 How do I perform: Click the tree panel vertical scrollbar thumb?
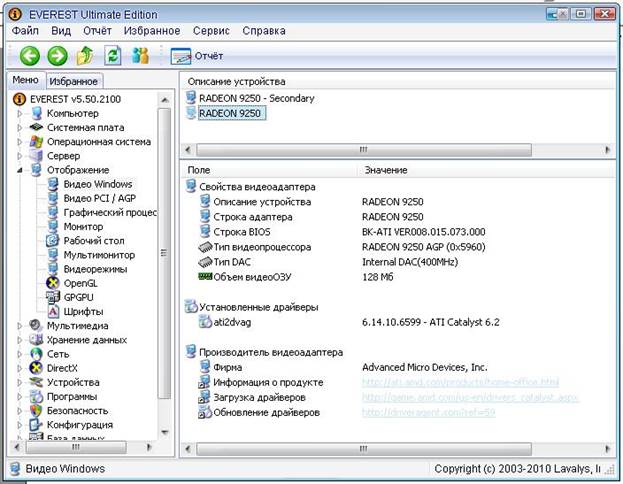coord(164,253)
